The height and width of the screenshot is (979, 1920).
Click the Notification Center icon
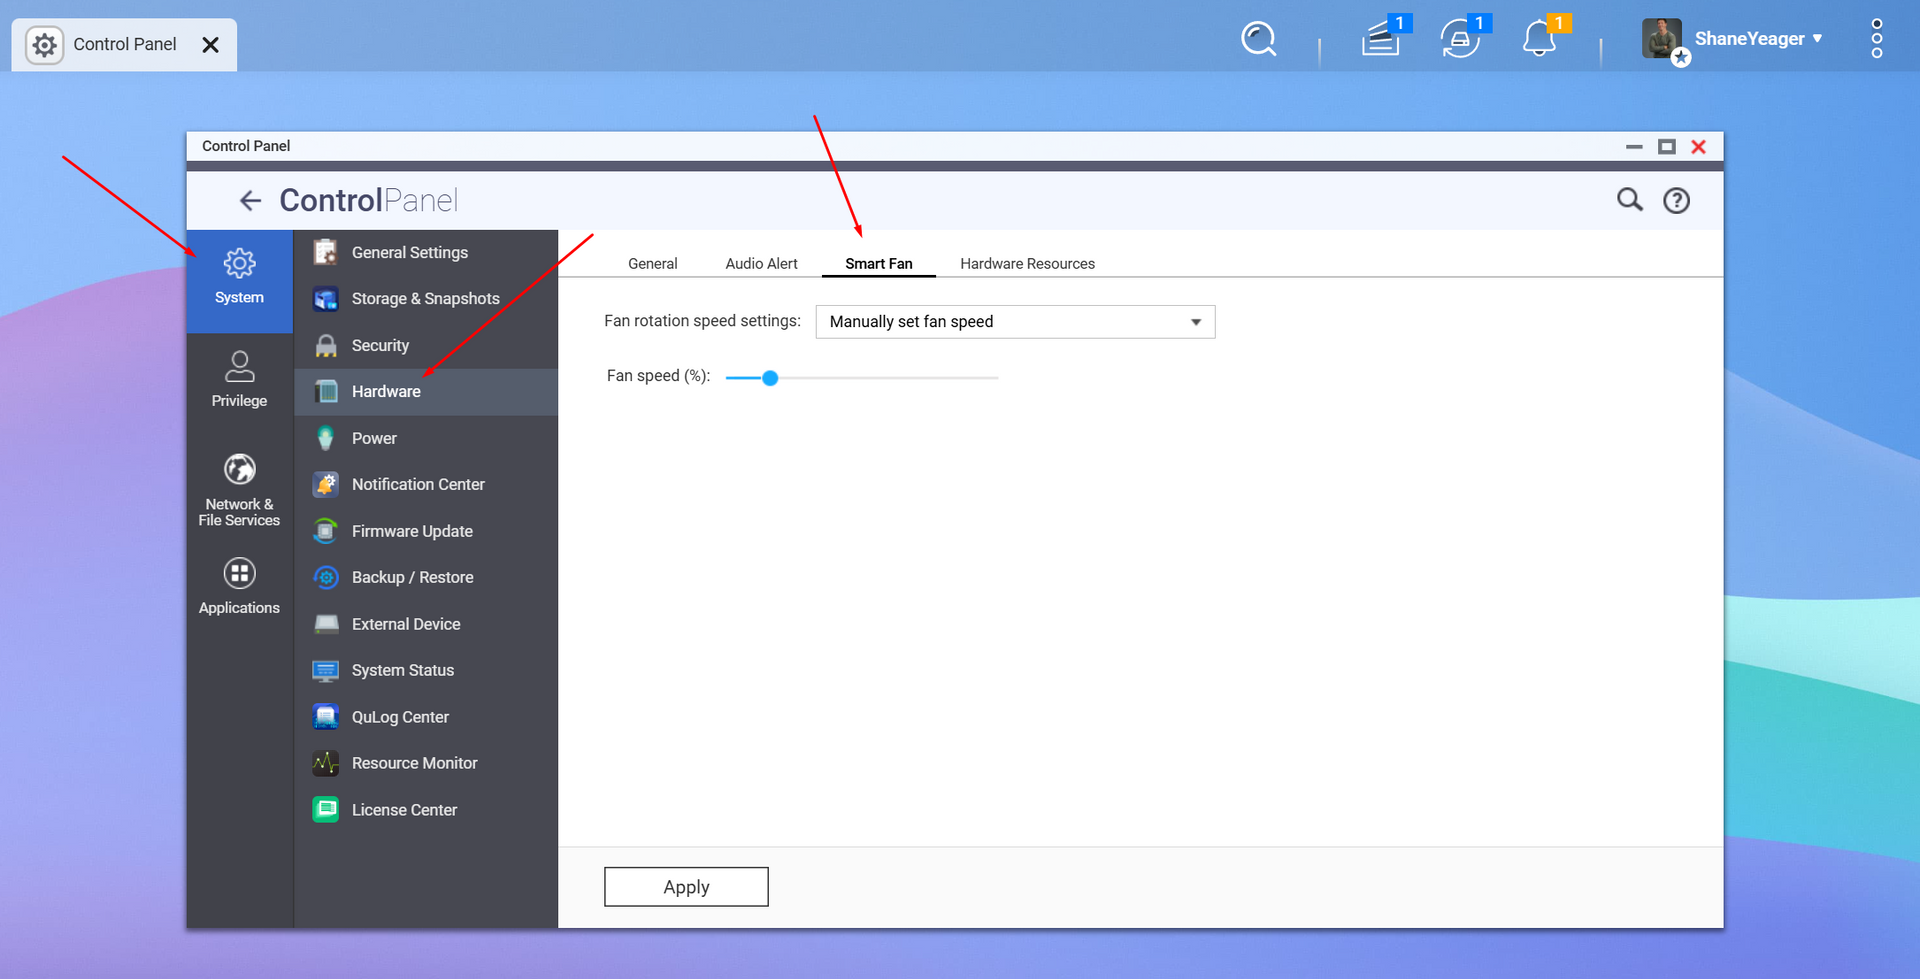(x=325, y=484)
